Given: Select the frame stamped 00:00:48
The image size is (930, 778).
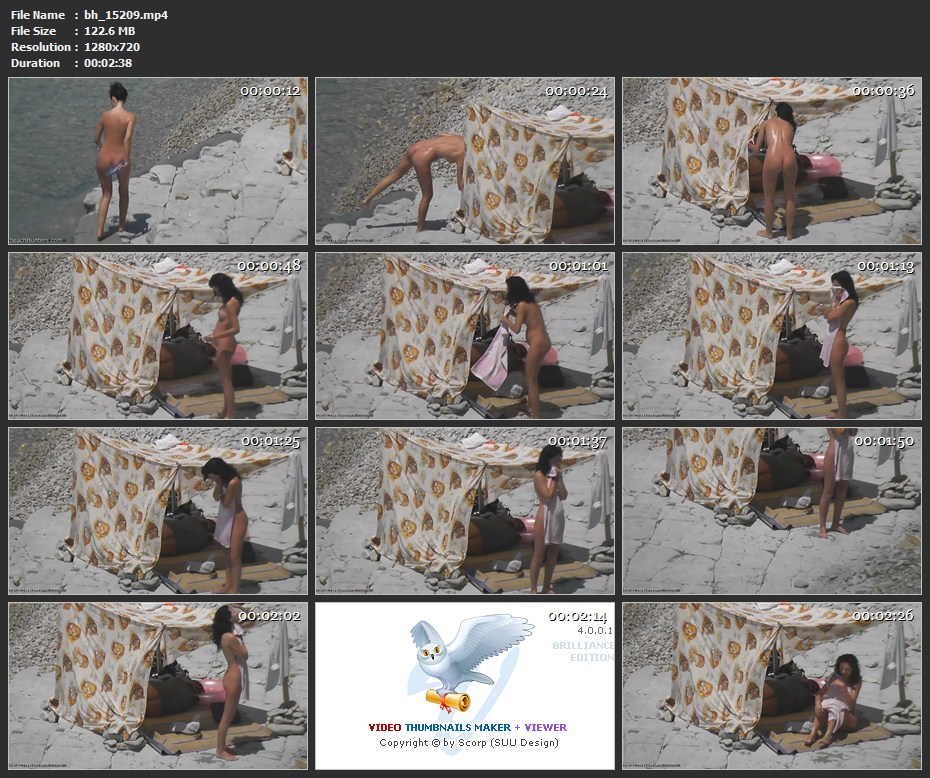Looking at the screenshot, I should point(158,335).
